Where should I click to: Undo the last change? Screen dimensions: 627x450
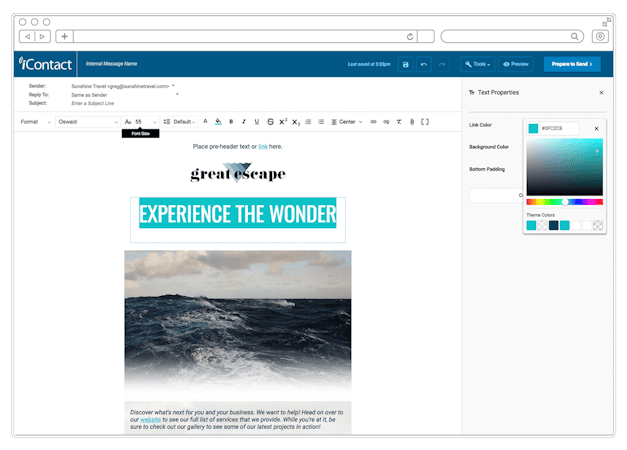click(424, 64)
